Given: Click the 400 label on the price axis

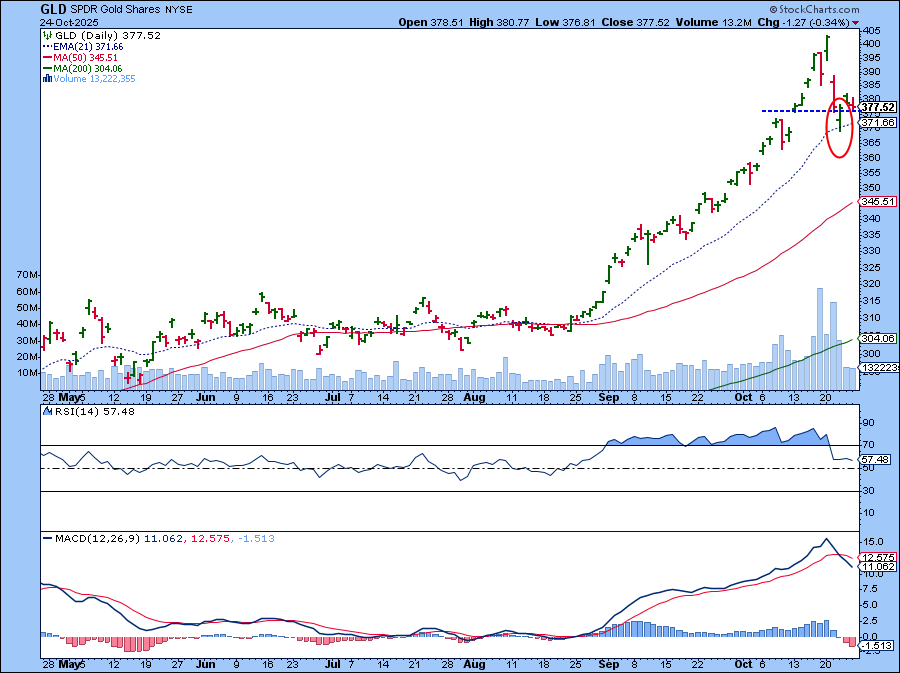Looking at the screenshot, I should click(x=871, y=44).
